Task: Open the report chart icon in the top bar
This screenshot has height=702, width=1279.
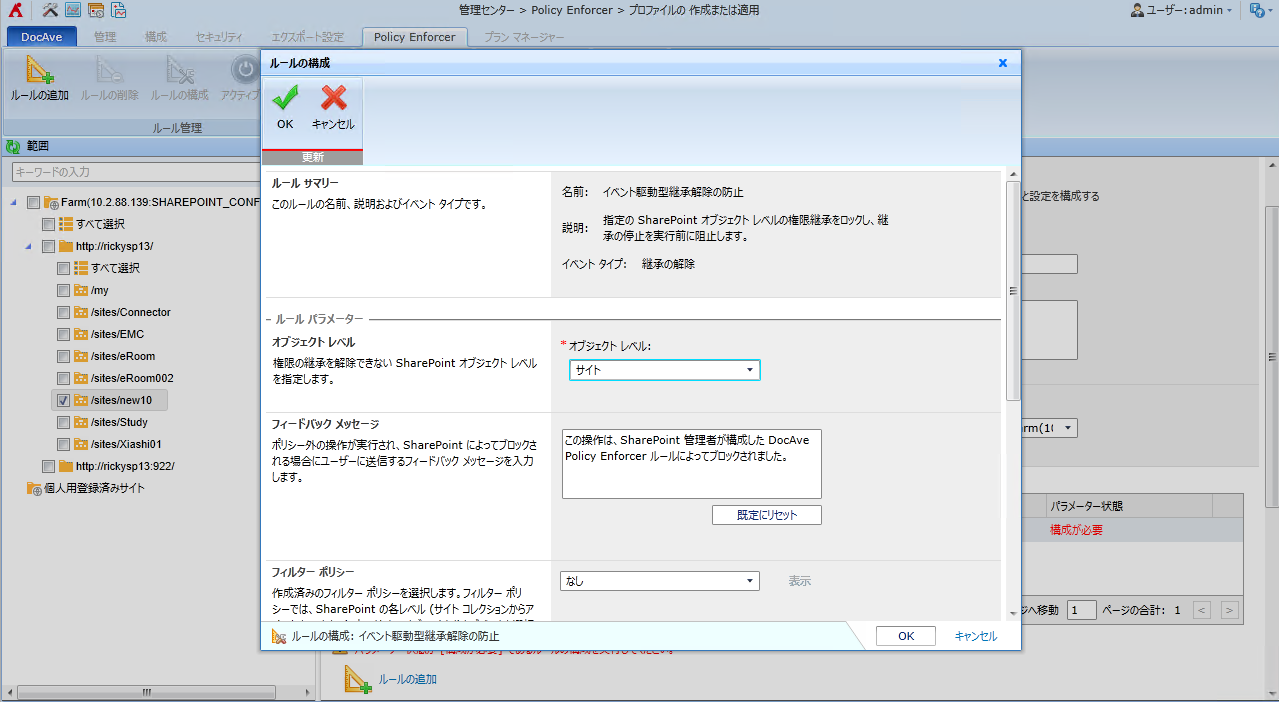Action: 118,10
